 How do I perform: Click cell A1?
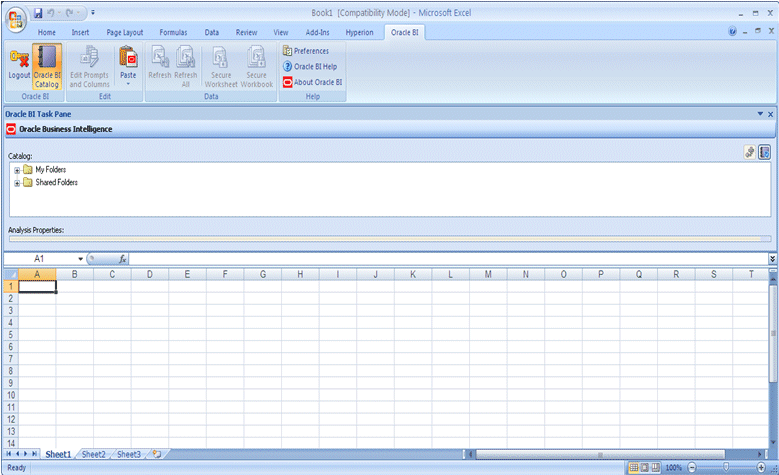(37, 287)
